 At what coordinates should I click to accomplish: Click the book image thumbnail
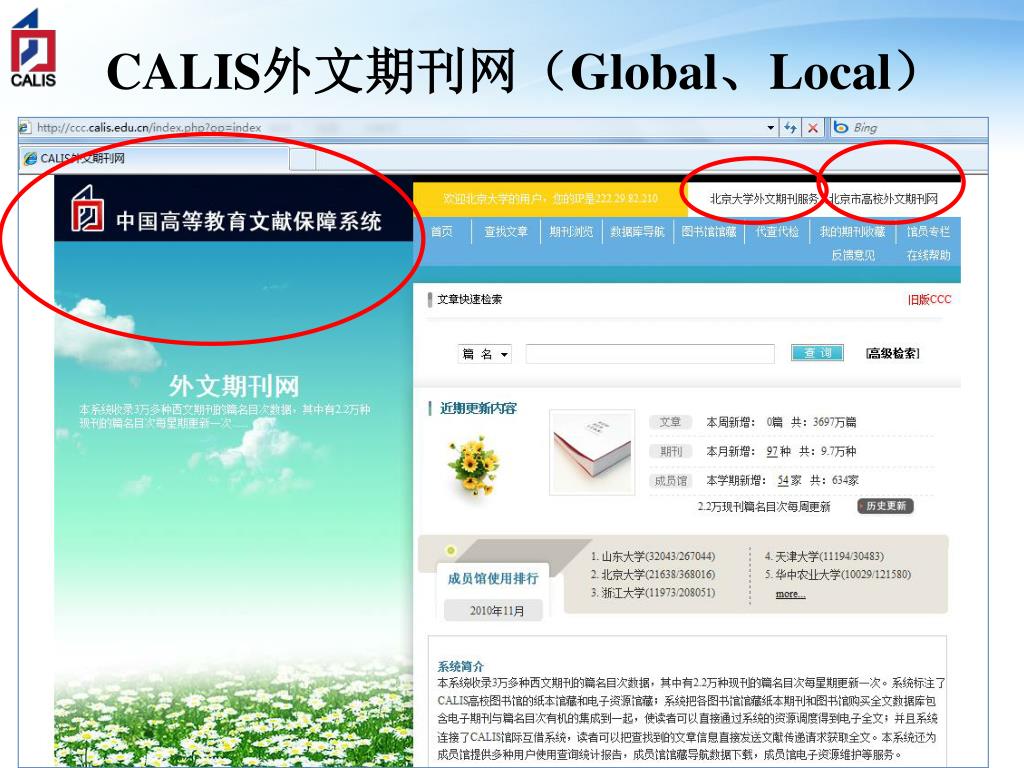[x=592, y=452]
